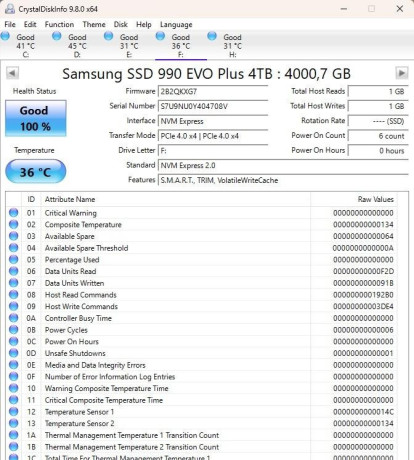Click raw value 000000000000A

(x=363, y=248)
